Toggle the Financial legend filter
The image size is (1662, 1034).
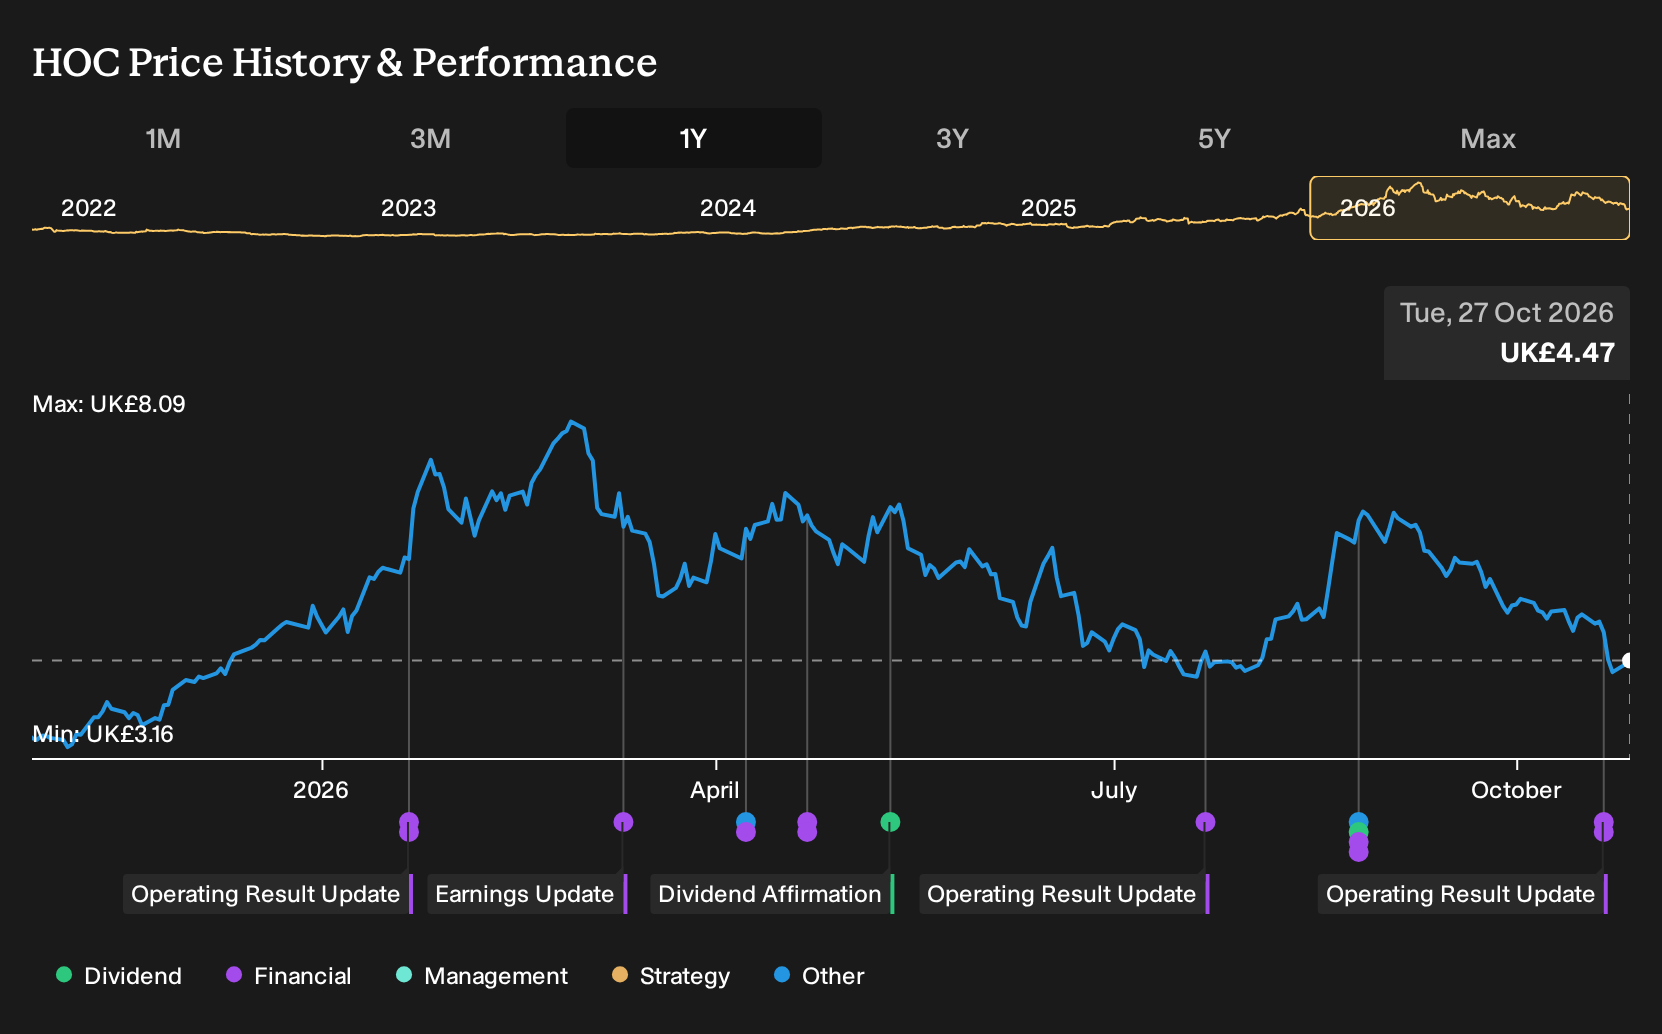click(289, 975)
